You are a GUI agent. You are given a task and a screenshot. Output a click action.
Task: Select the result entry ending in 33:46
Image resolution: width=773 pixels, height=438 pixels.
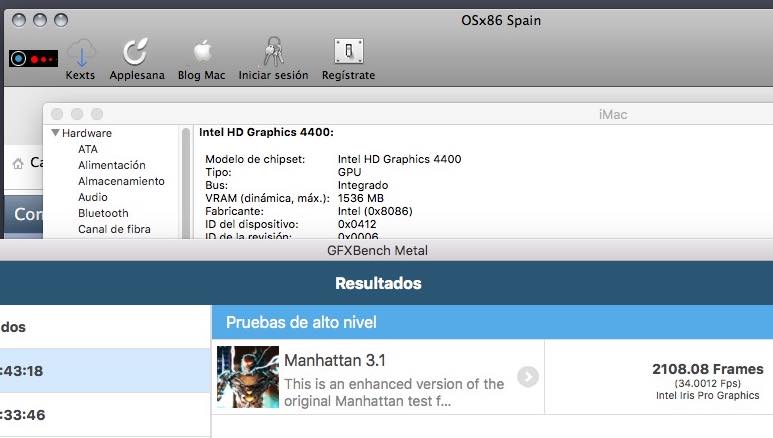click(x=105, y=415)
